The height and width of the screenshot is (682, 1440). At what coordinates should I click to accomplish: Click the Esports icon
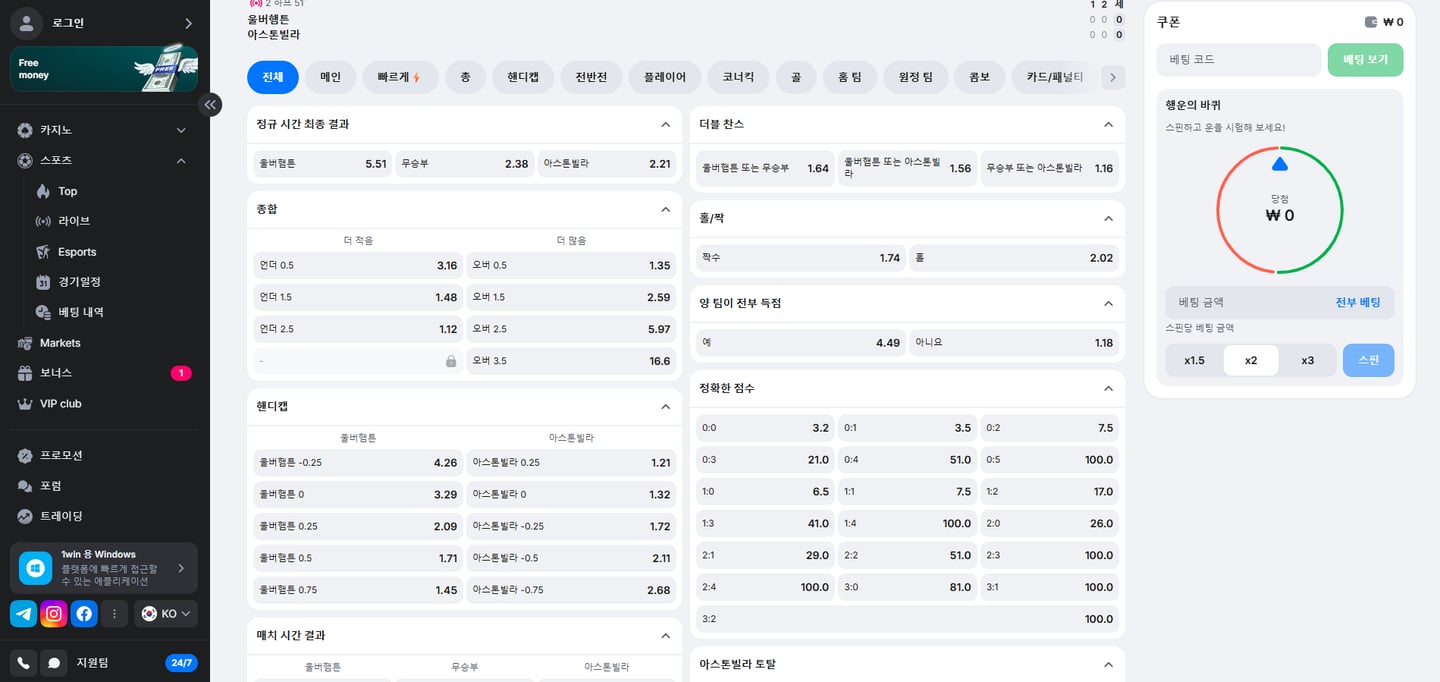coord(43,252)
